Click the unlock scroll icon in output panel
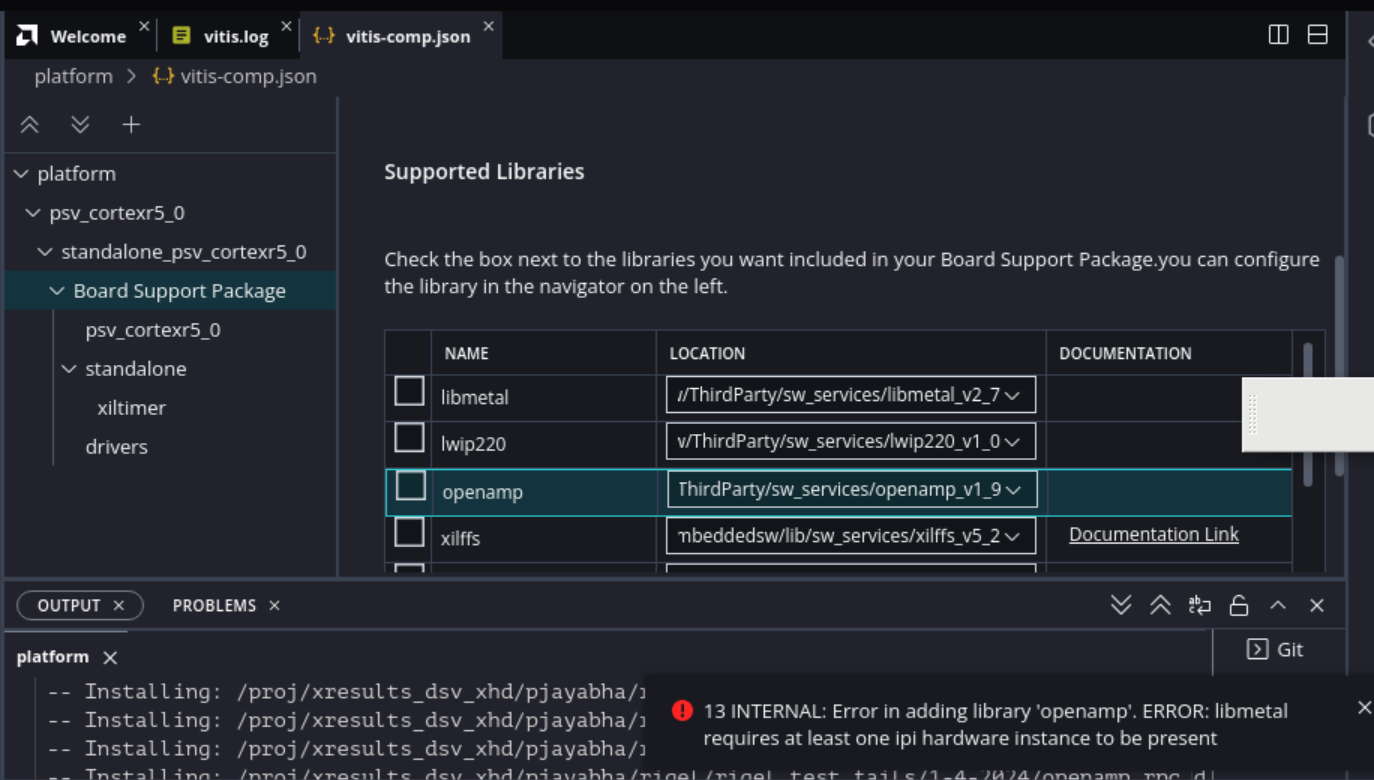 click(x=1238, y=606)
